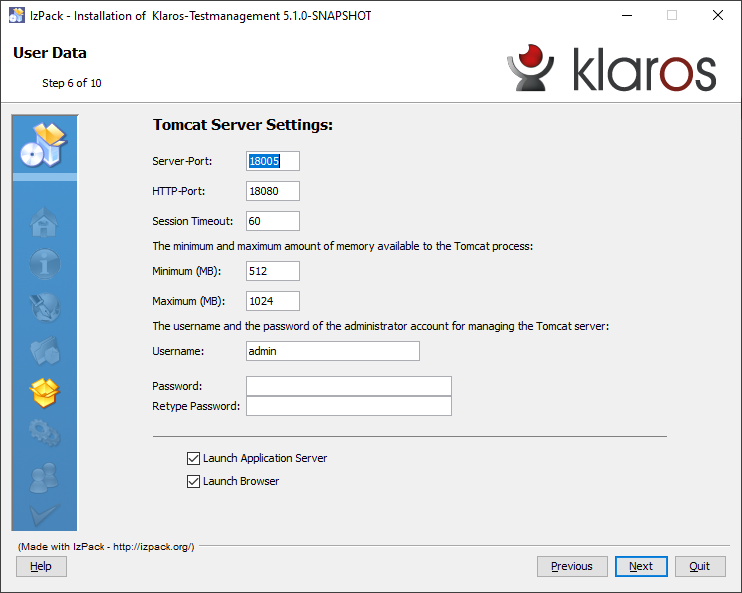This screenshot has width=742, height=593.
Task: Click the Retype Password field
Action: point(348,406)
